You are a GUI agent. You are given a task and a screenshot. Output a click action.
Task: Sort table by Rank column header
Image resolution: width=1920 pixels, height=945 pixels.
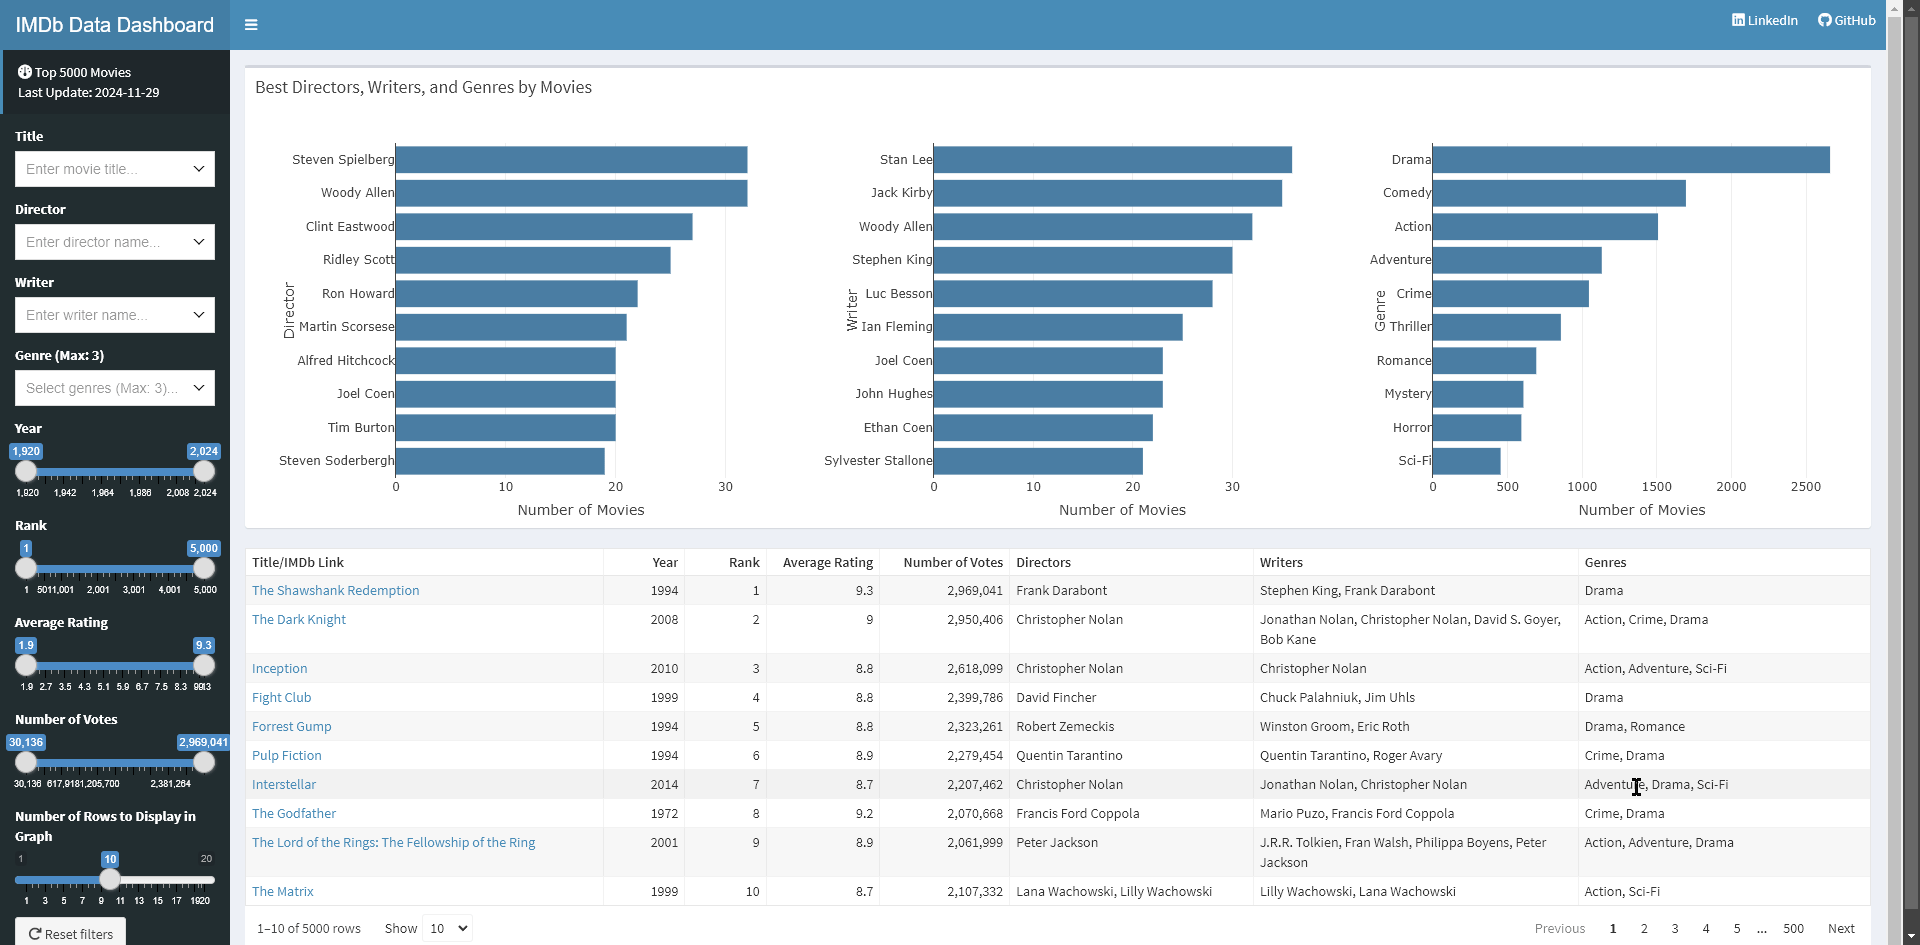[725, 562]
